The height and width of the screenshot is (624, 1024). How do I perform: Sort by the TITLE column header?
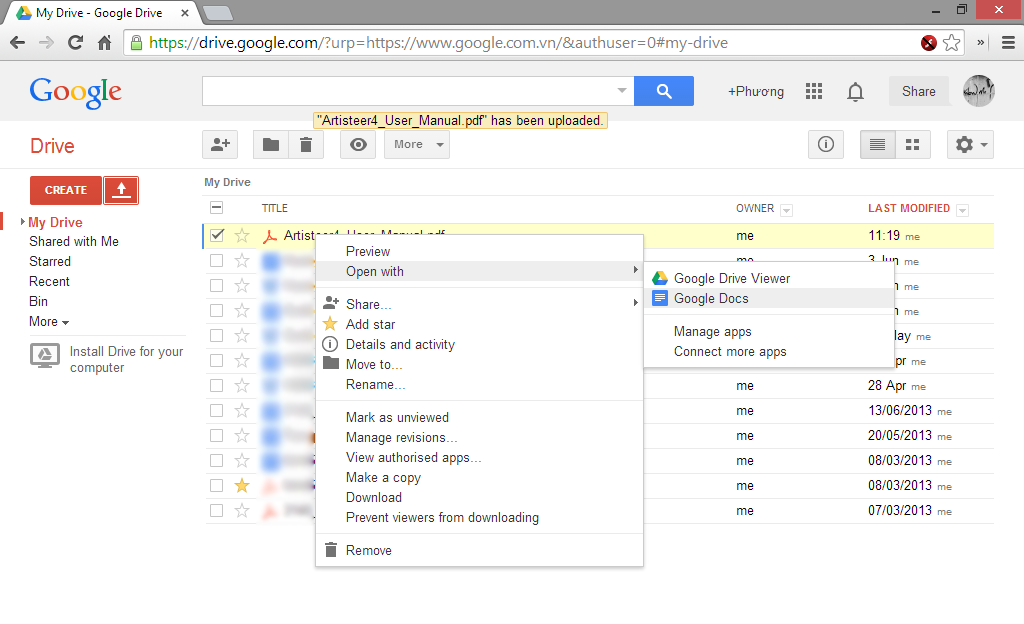click(x=274, y=208)
